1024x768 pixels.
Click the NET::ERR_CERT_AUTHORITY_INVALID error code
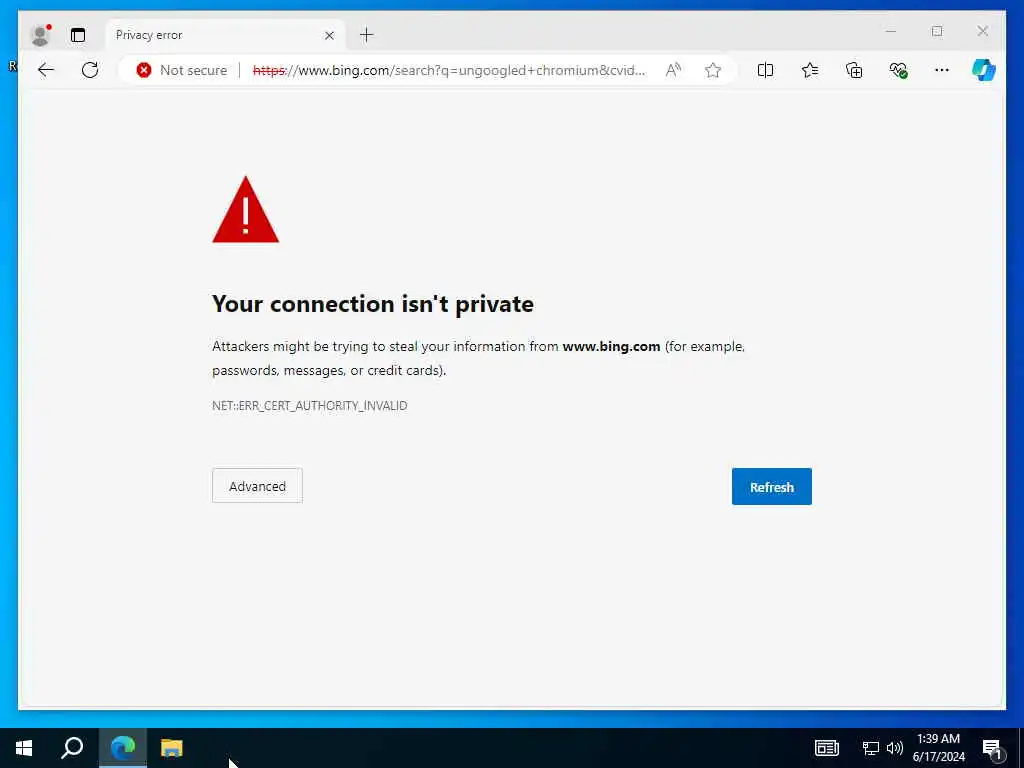(x=310, y=406)
